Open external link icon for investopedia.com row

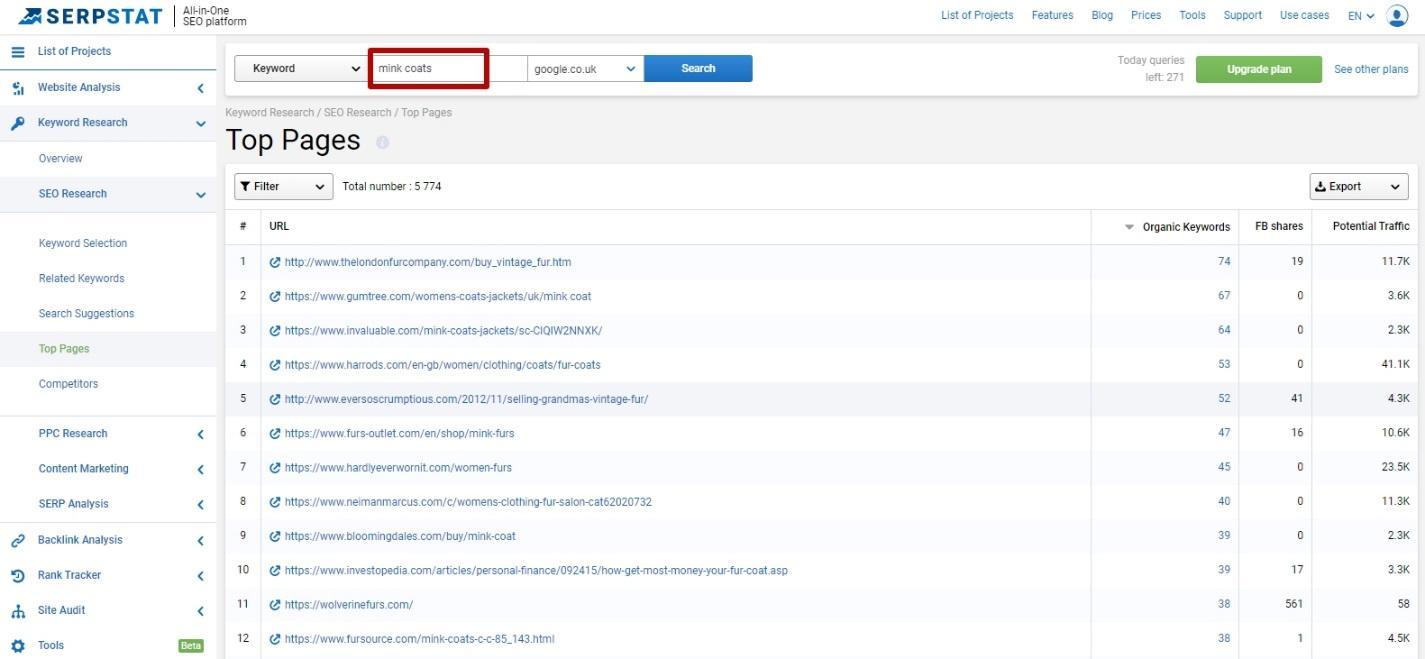click(275, 570)
